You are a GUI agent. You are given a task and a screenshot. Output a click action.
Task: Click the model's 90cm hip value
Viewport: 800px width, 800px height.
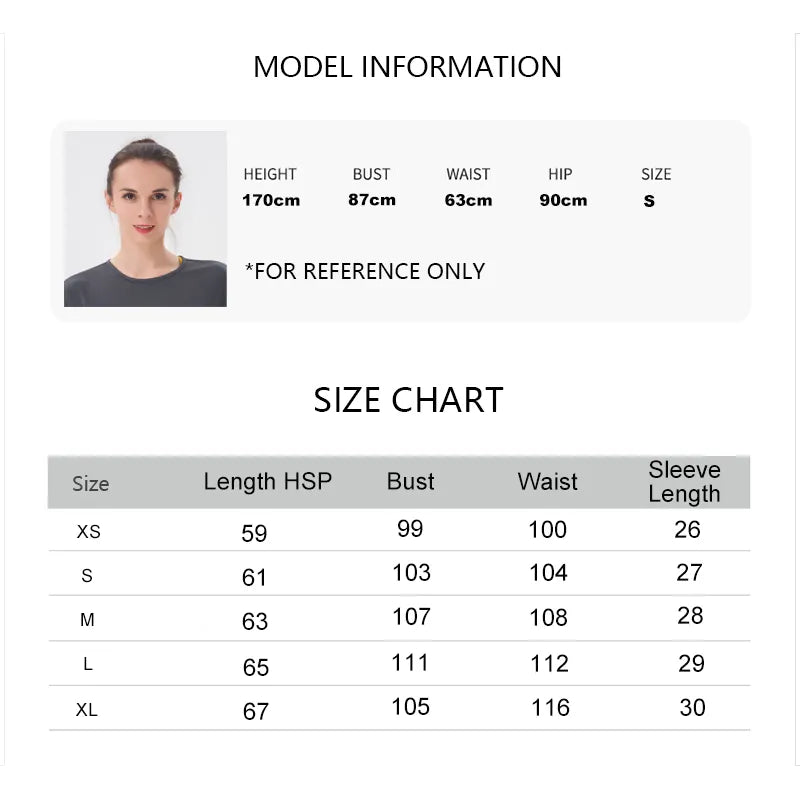[x=563, y=200]
